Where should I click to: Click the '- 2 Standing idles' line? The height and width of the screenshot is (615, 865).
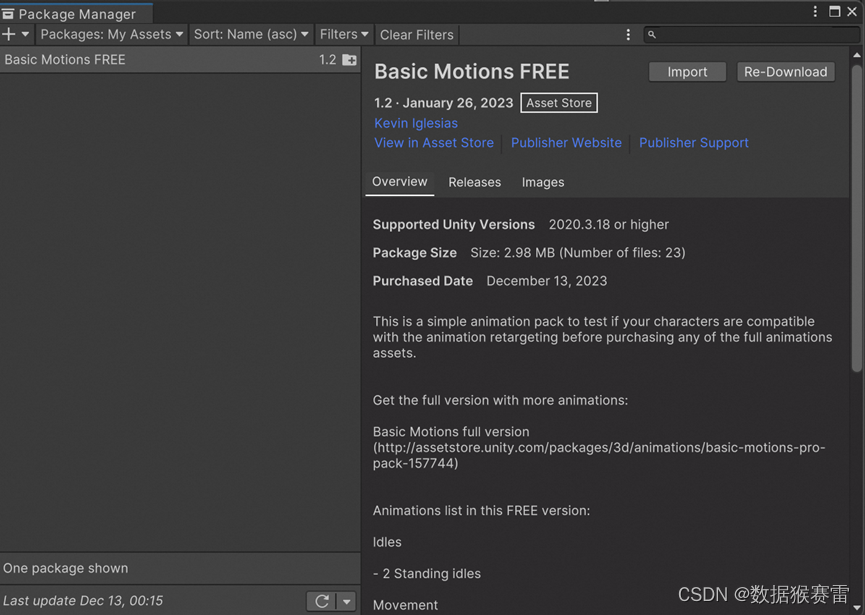point(426,574)
